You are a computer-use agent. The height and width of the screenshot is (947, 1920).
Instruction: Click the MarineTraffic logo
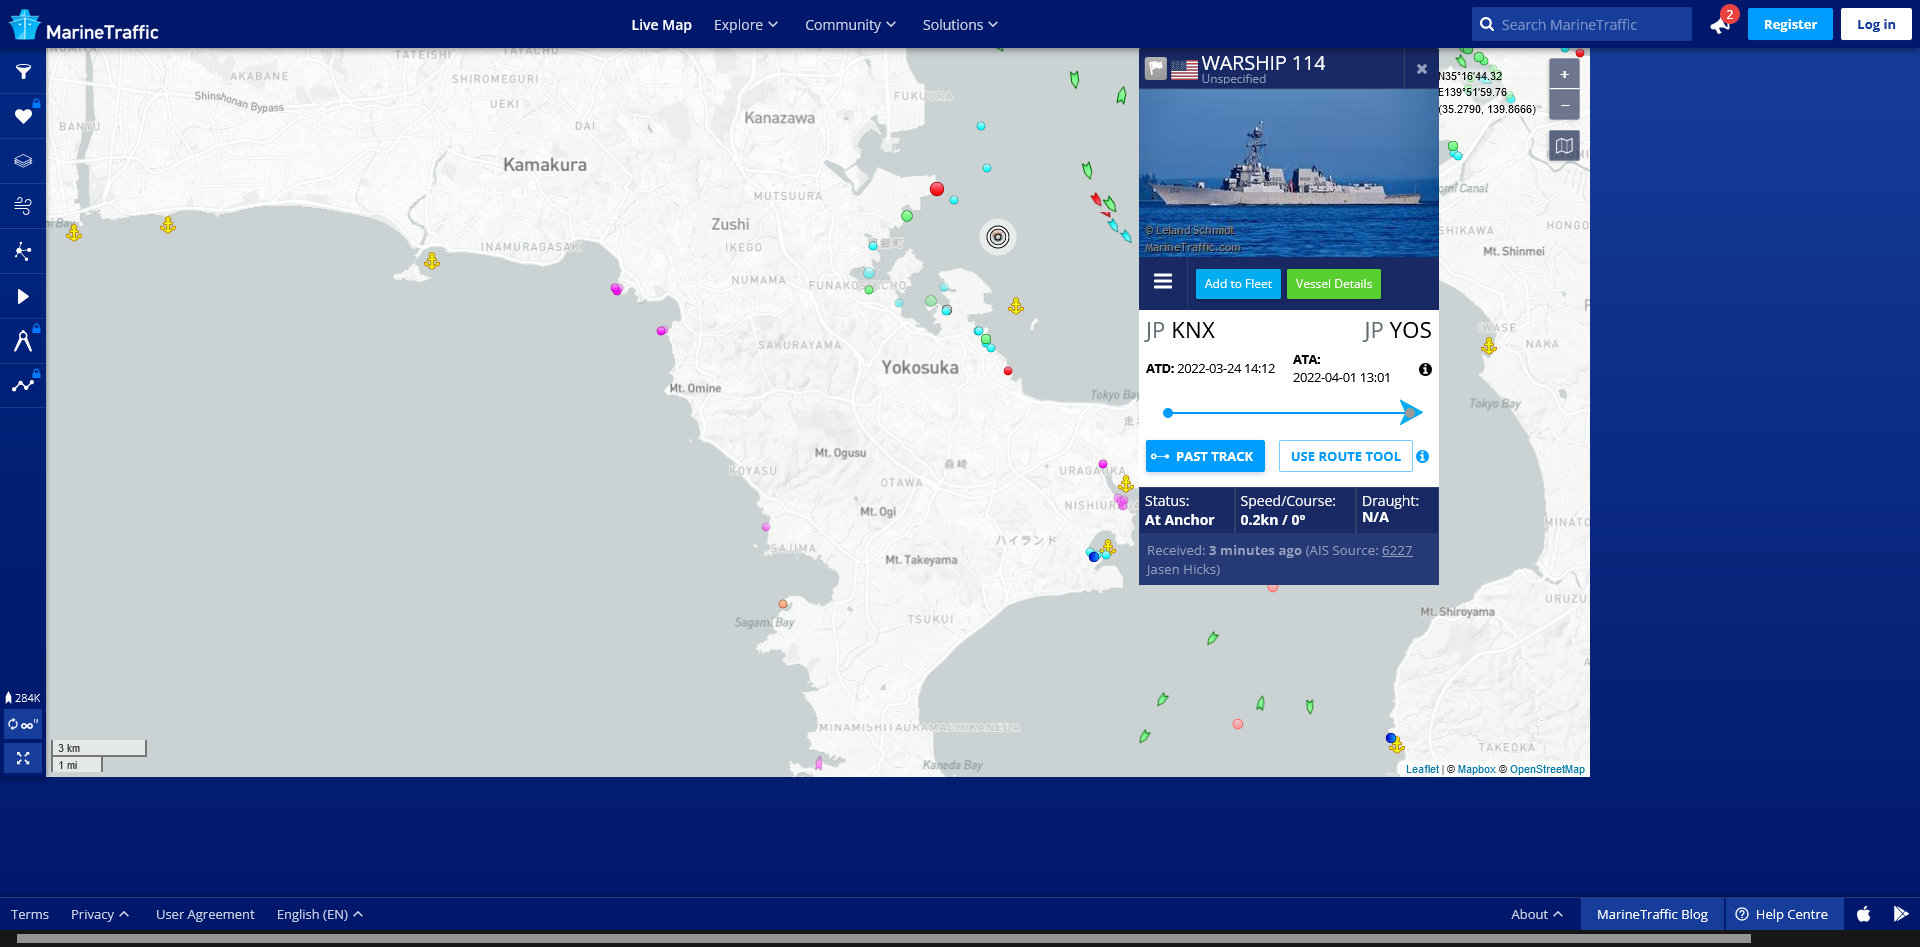84,26
